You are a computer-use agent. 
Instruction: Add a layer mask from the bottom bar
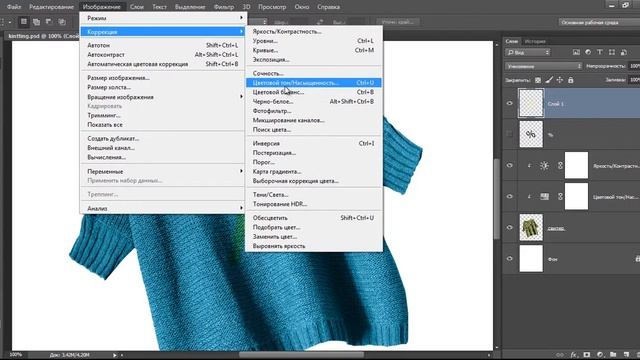tap(587, 355)
